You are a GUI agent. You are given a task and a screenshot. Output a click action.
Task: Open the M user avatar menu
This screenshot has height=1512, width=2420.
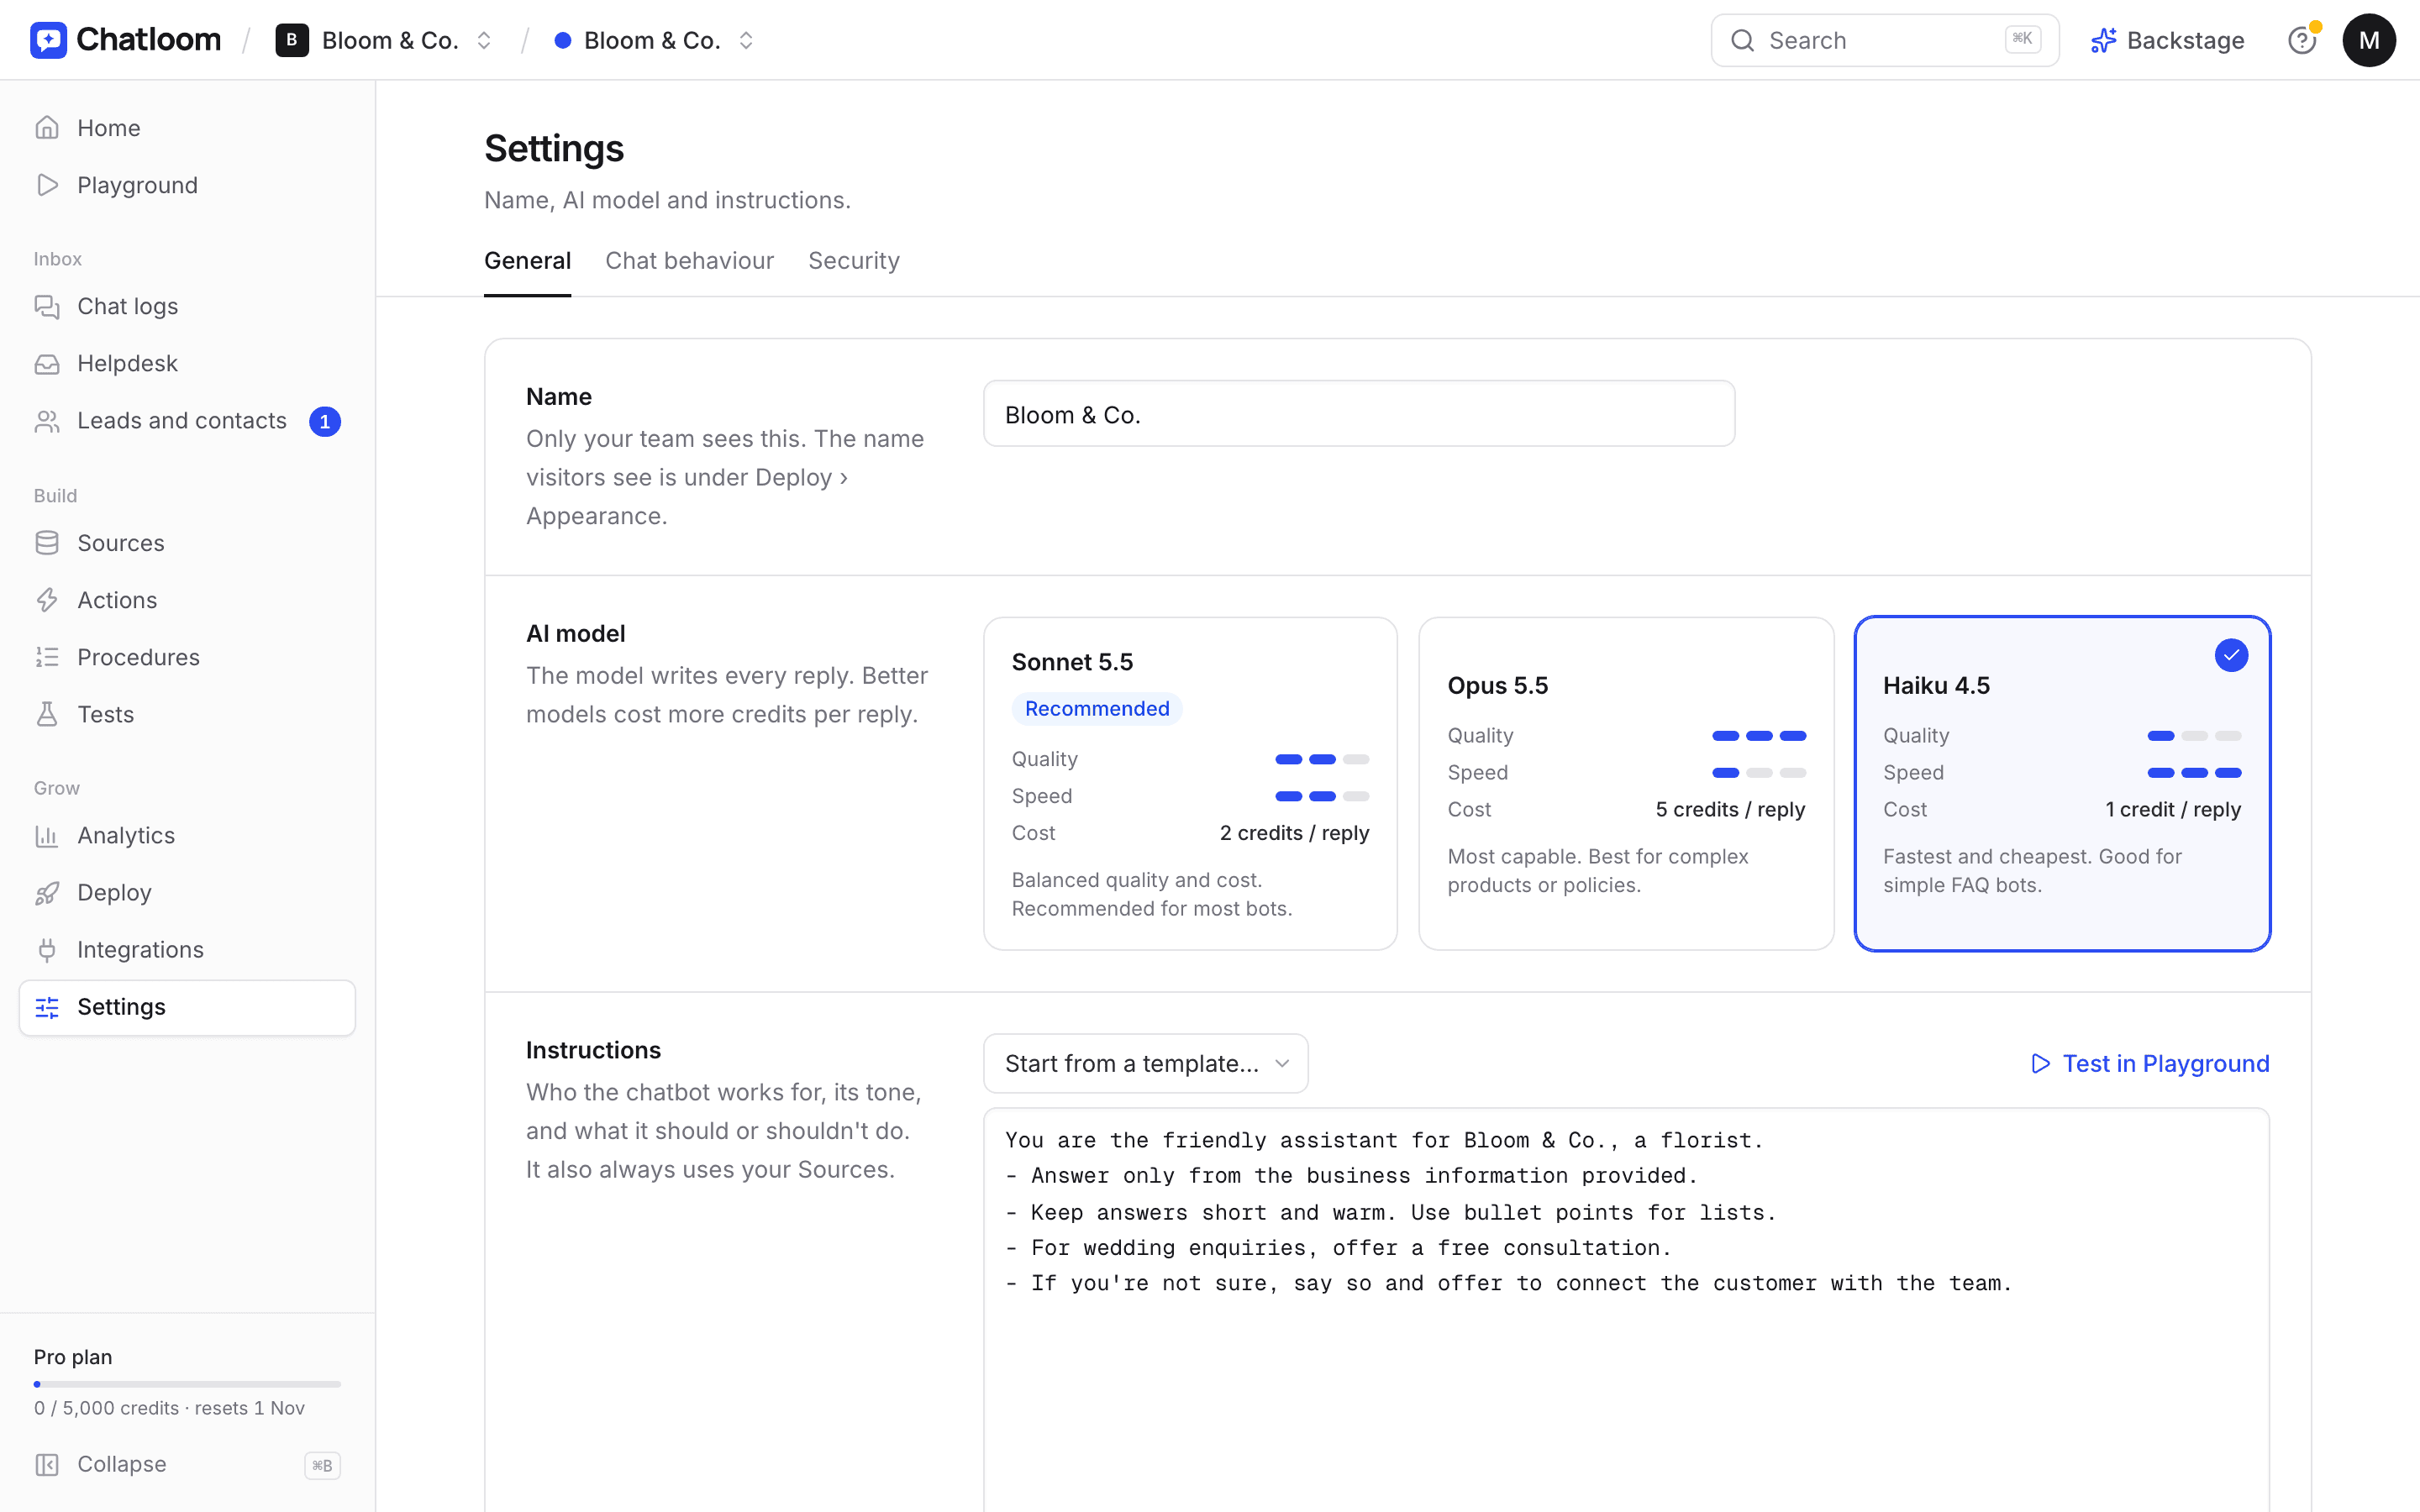pyautogui.click(x=2368, y=40)
